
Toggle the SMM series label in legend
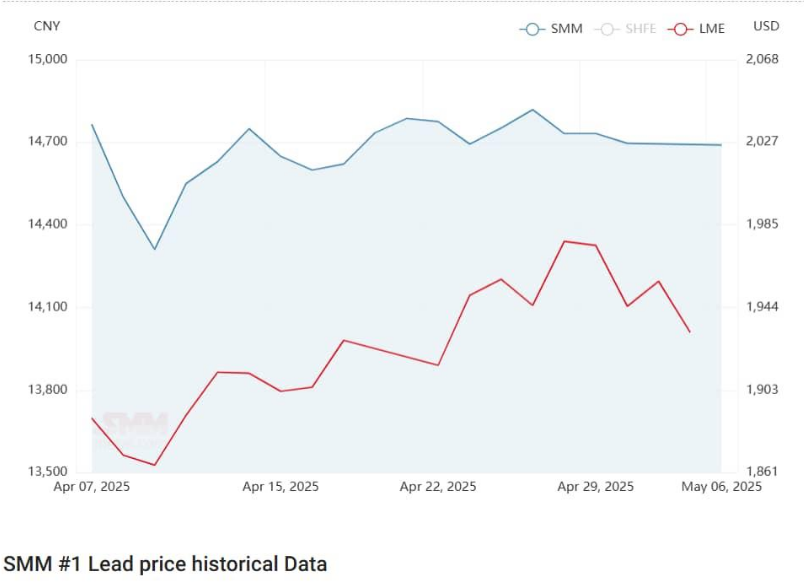[x=566, y=29]
